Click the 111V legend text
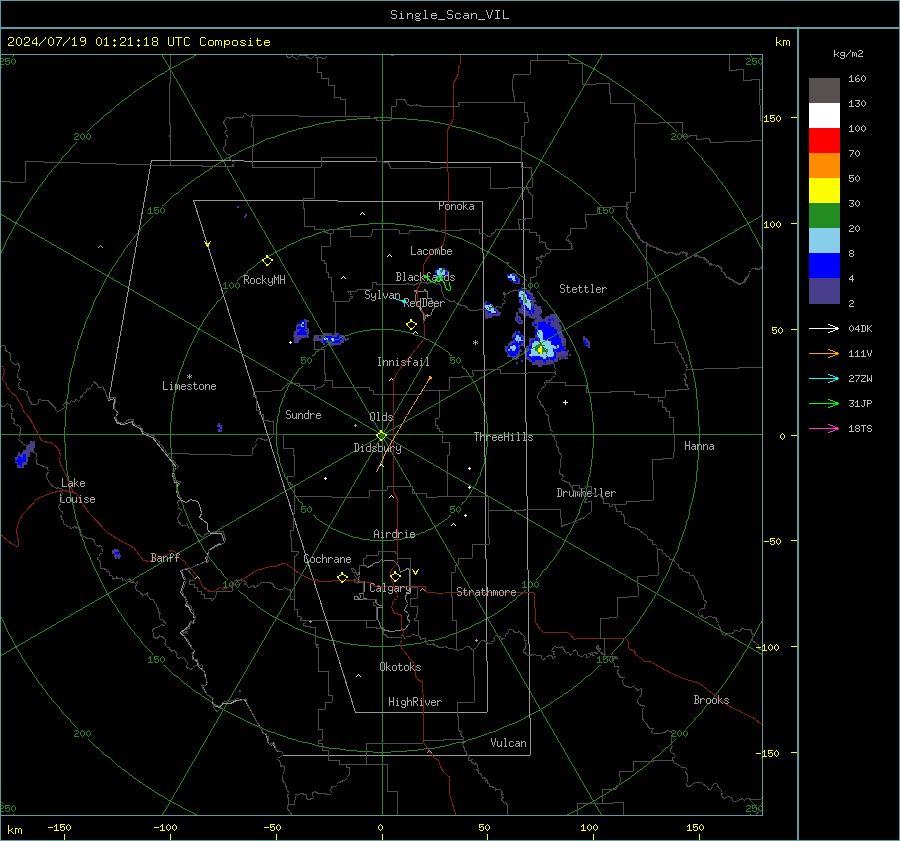The height and width of the screenshot is (841, 900). (860, 354)
